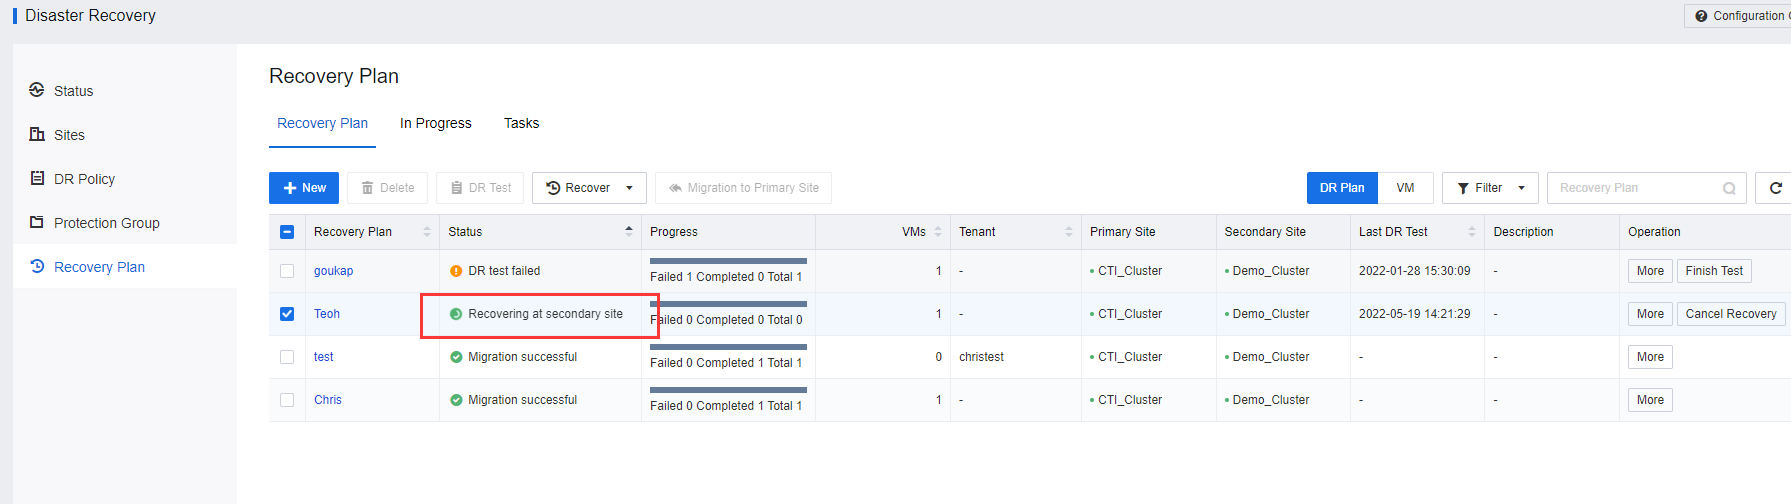
Task: Click the DR Policy document icon
Action: [37, 178]
